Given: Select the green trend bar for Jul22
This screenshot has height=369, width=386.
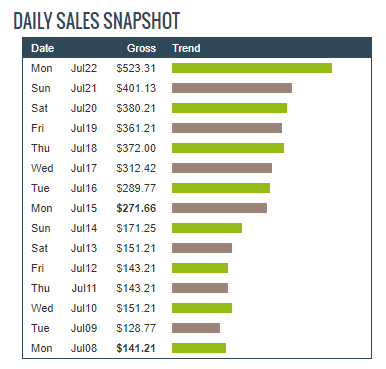Looking at the screenshot, I should coord(252,68).
